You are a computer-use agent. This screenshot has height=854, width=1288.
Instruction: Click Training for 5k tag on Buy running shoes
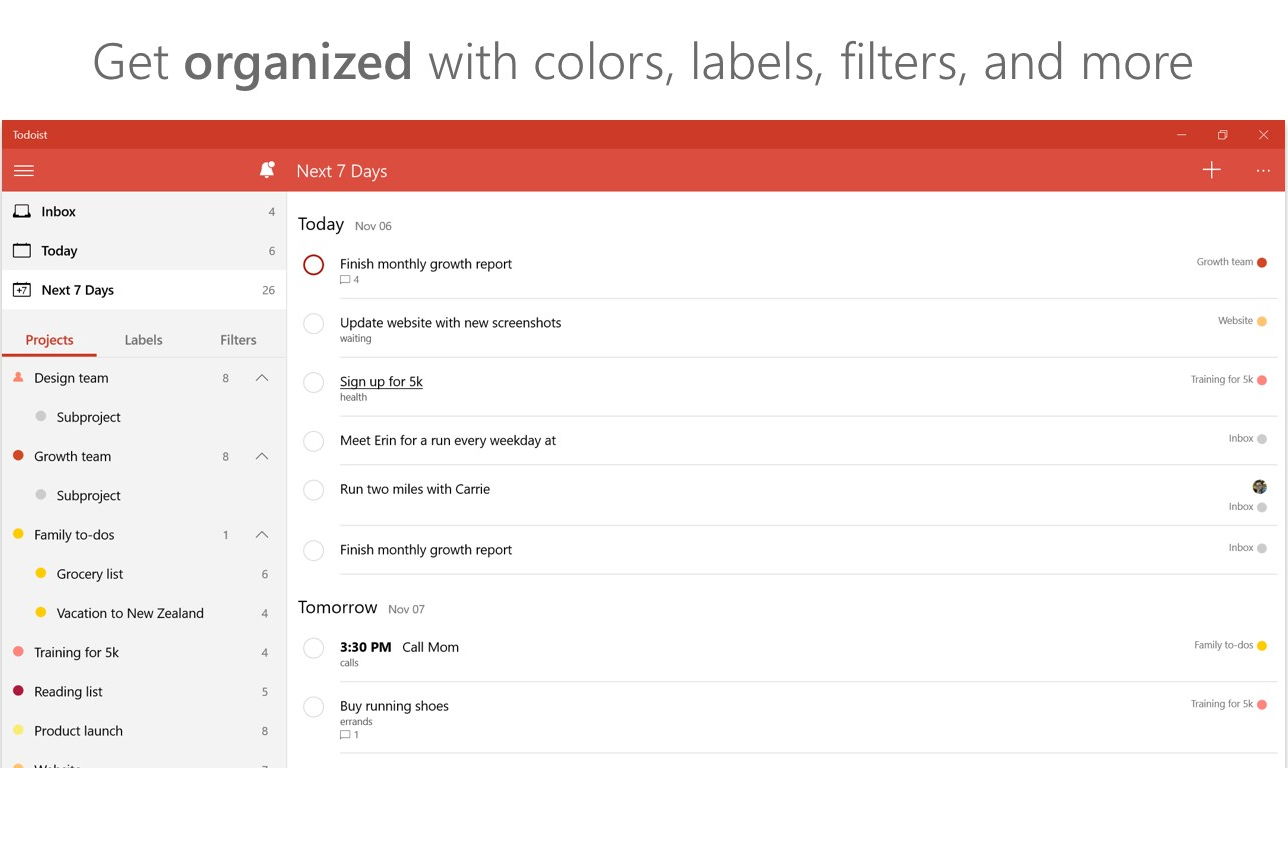coord(1228,704)
